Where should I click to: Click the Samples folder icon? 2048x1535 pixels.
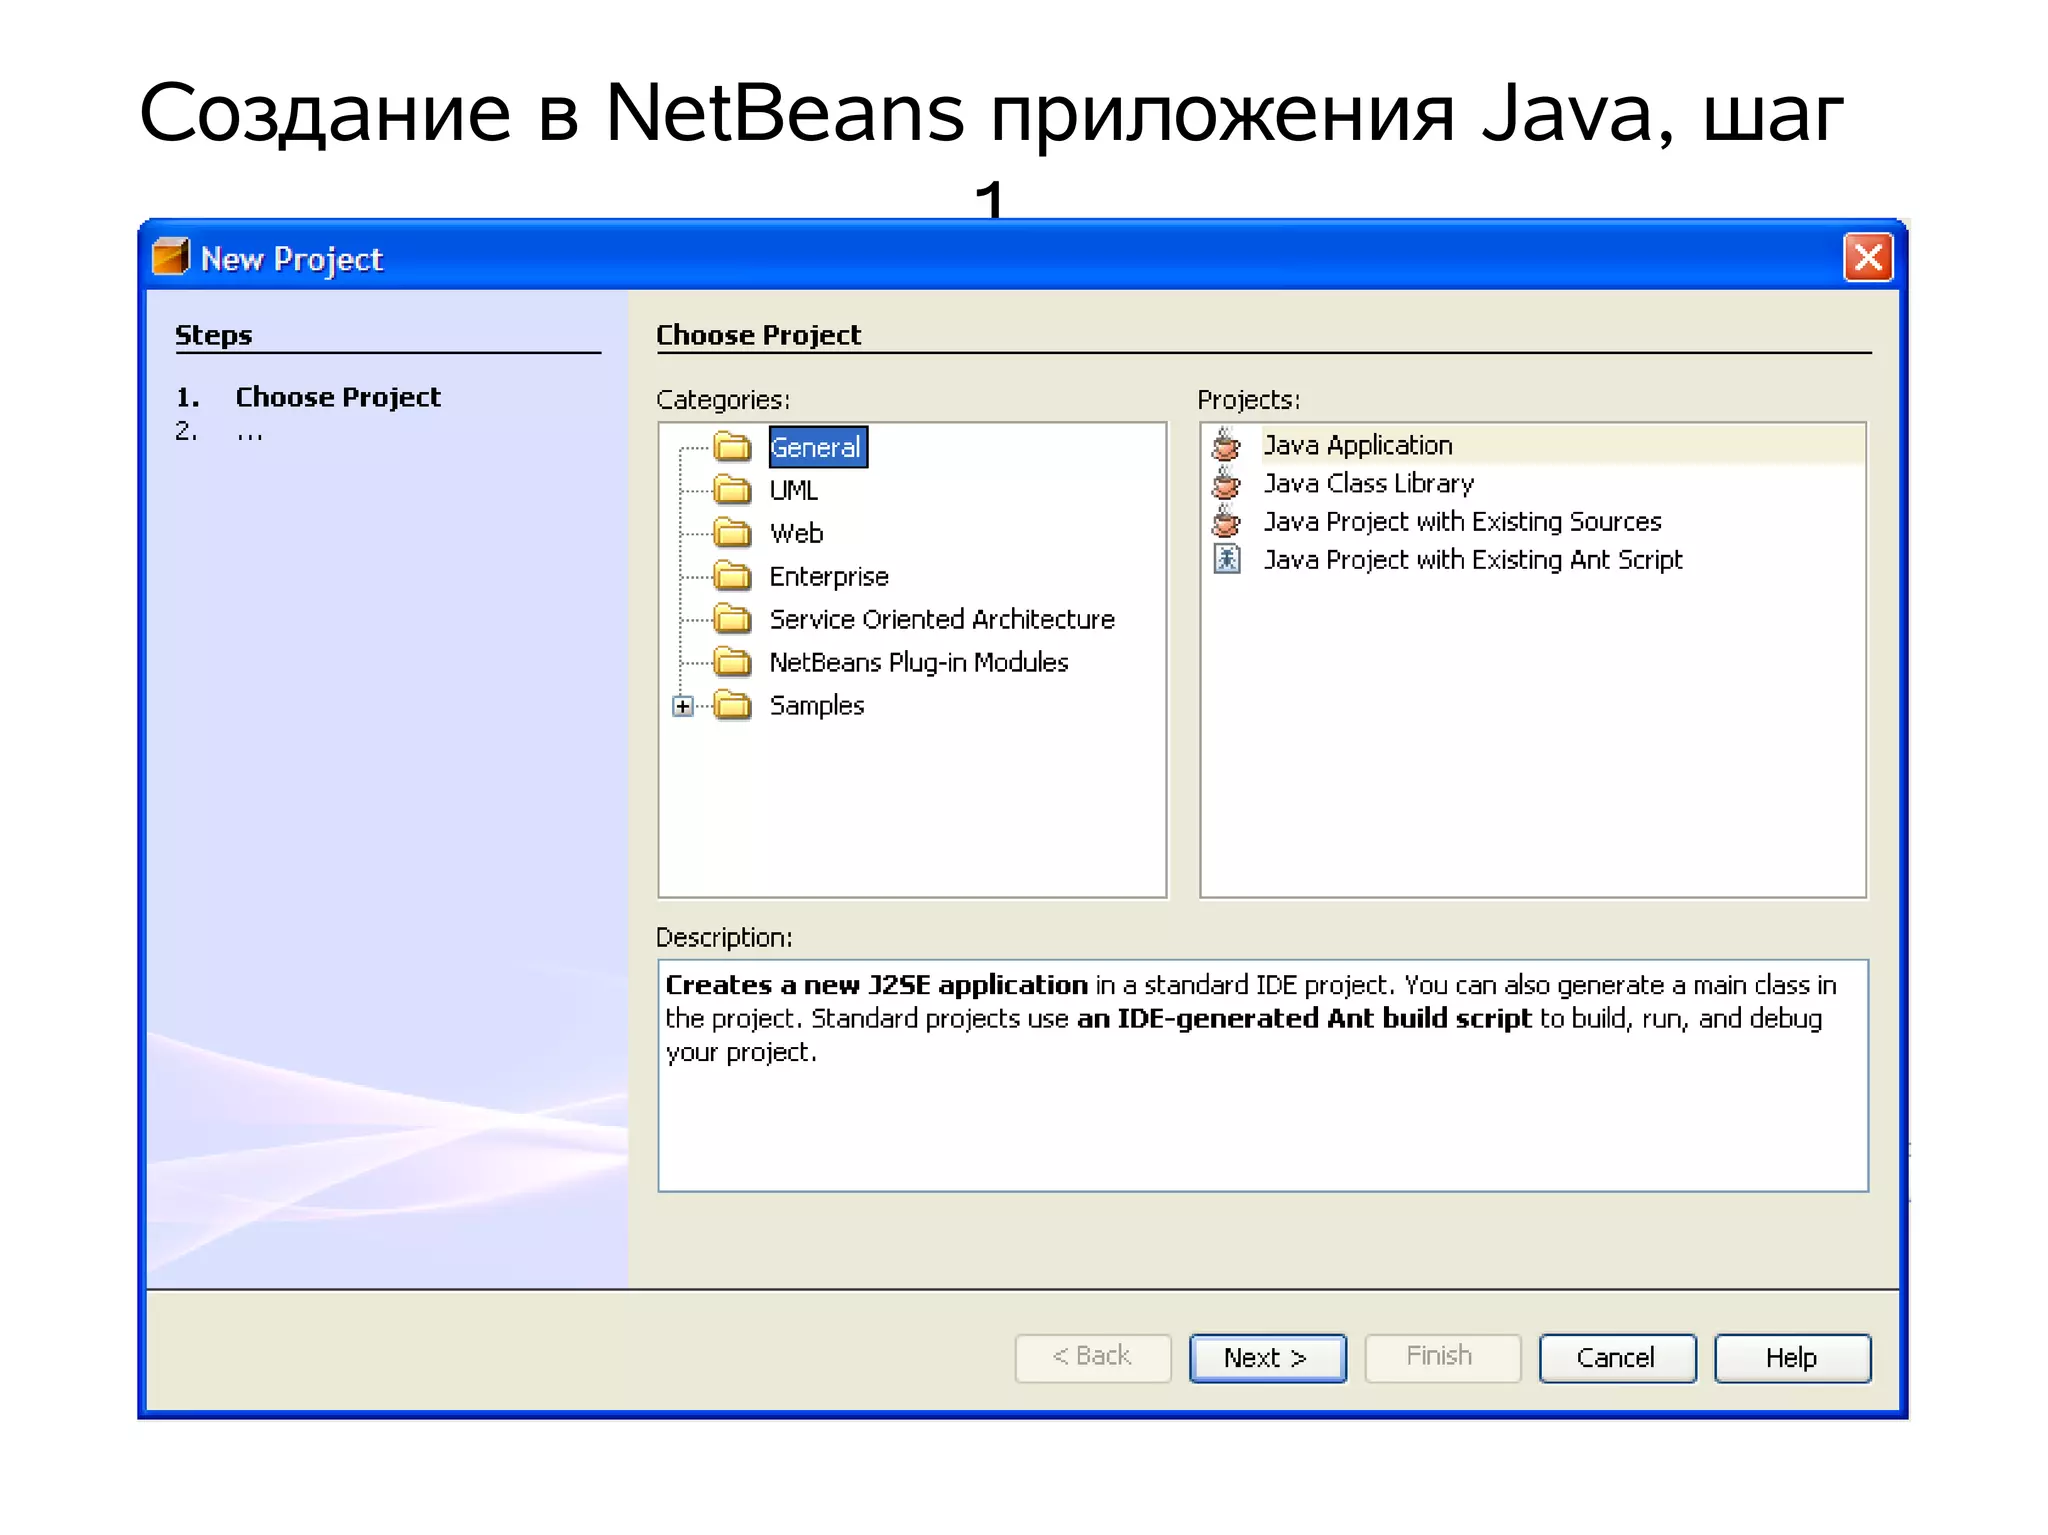(732, 705)
